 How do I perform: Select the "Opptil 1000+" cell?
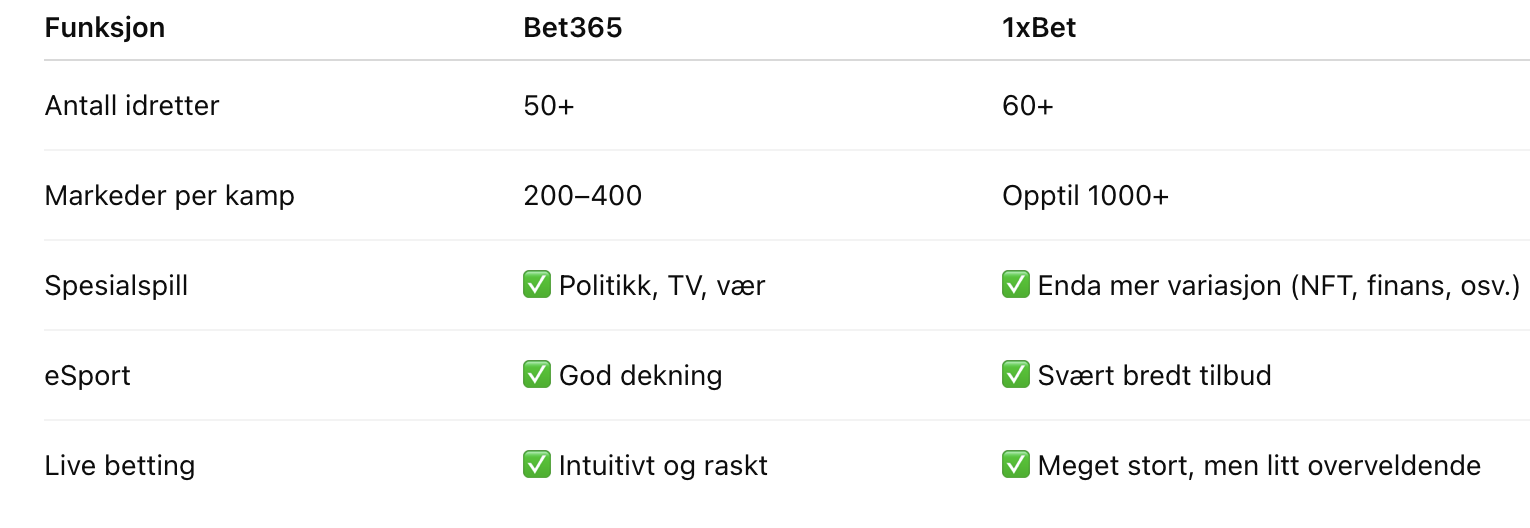(x=1085, y=196)
